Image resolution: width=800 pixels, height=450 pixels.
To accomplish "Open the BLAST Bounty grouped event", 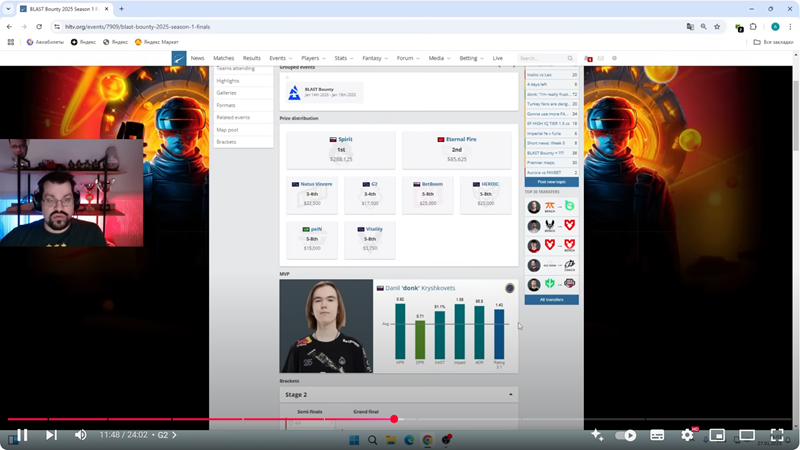I will pos(324,92).
